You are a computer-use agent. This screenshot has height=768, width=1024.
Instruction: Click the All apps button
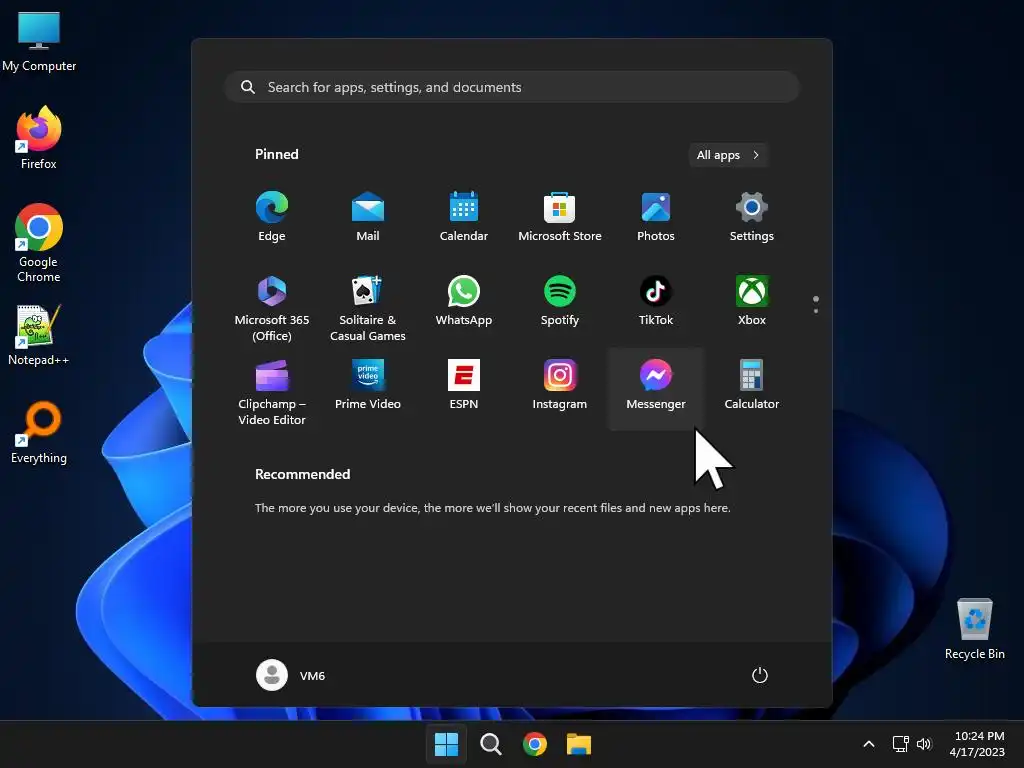pyautogui.click(x=728, y=155)
